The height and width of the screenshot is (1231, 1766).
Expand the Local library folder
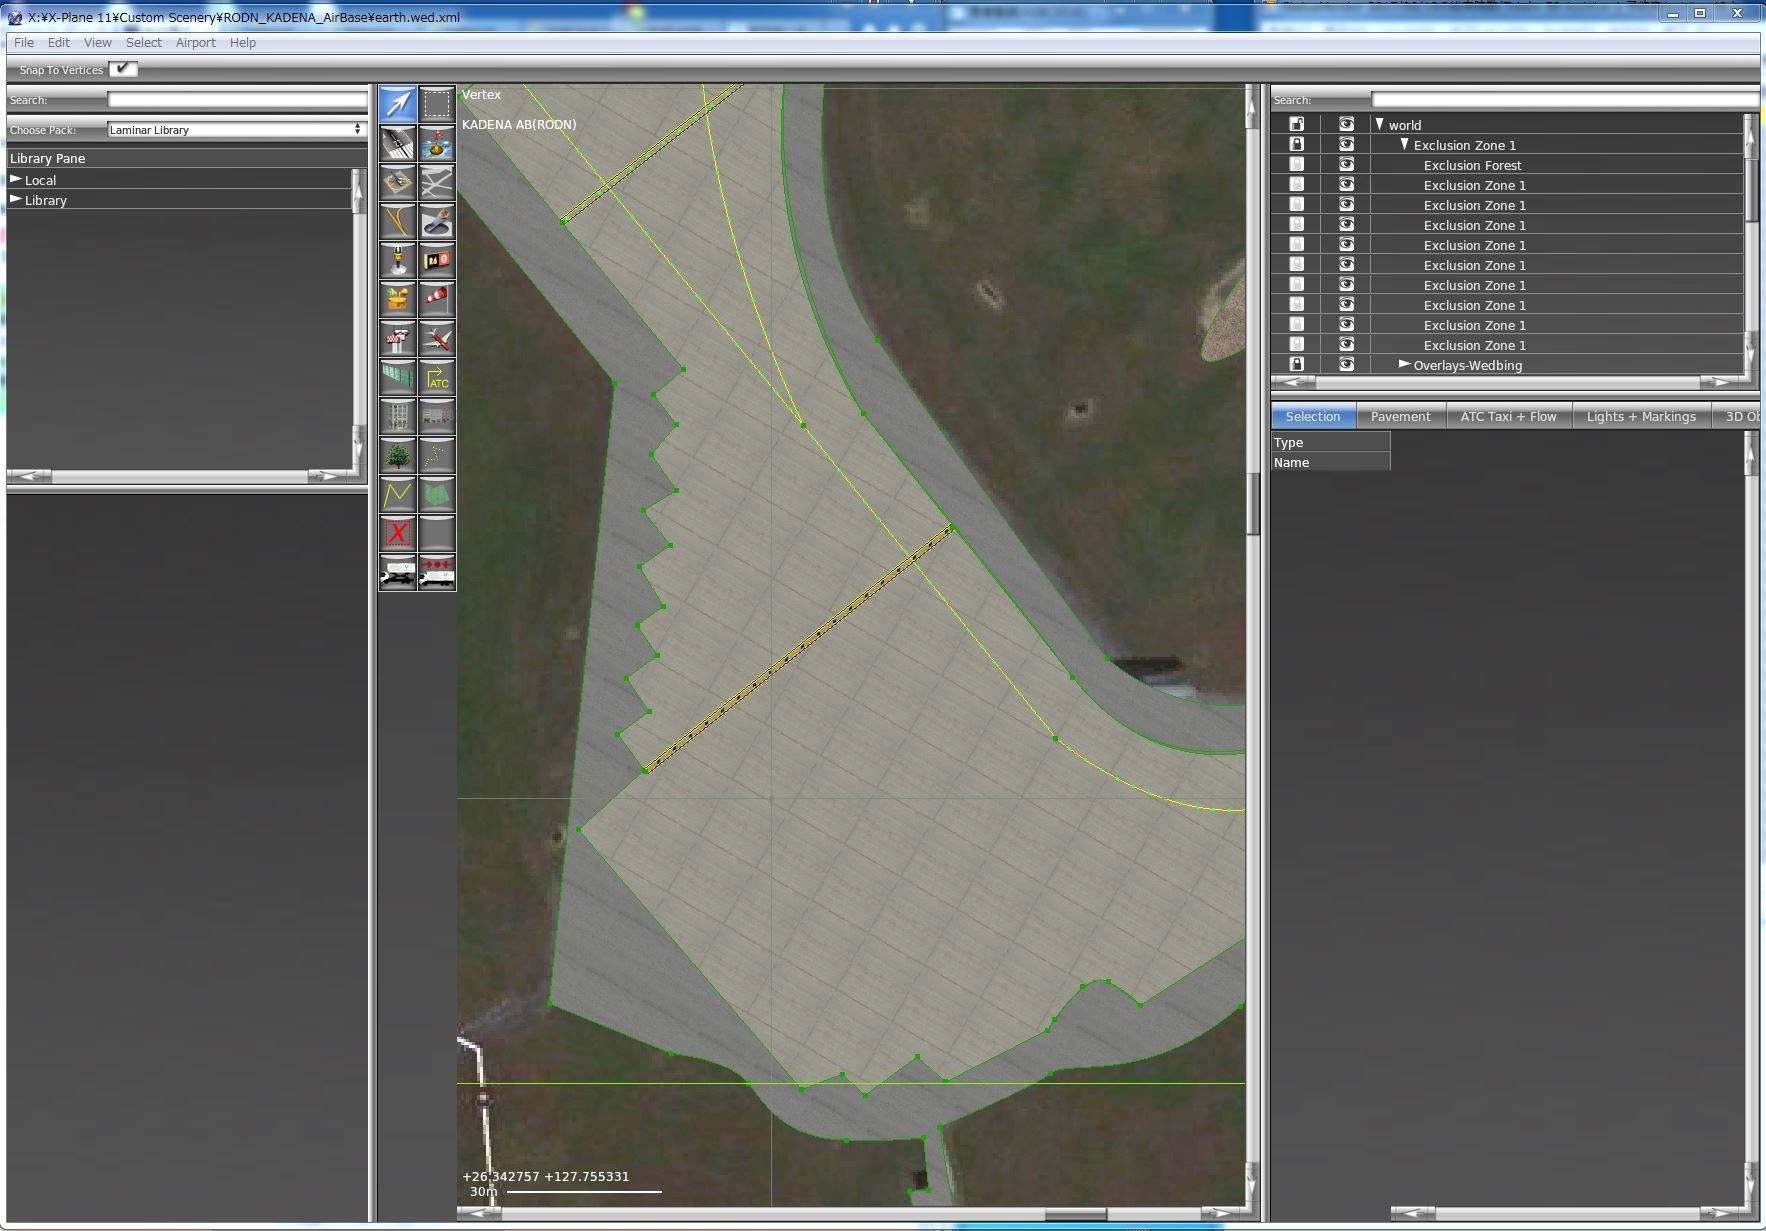click(x=16, y=180)
